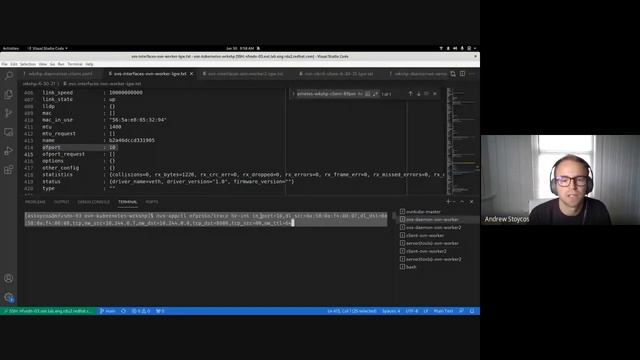The width and height of the screenshot is (640, 360).
Task: Toggle Match Case in Find widget
Action: click(360, 94)
